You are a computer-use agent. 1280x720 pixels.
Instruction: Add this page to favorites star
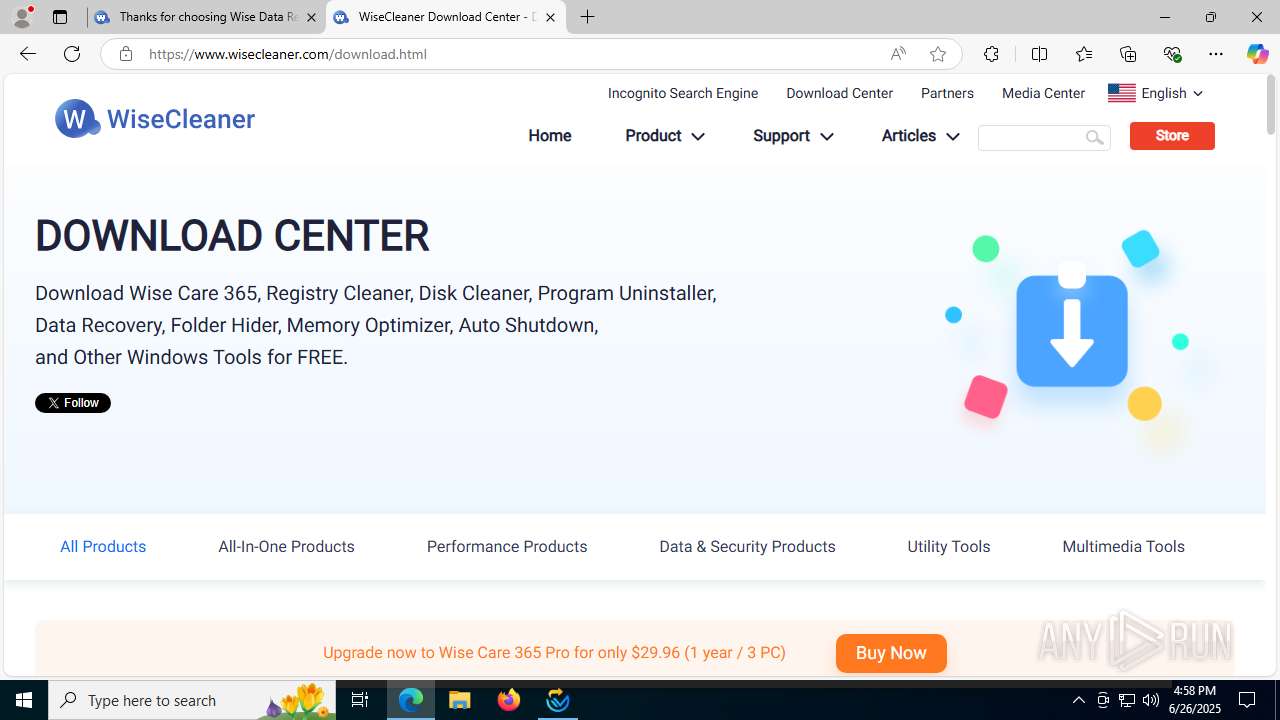[937, 54]
